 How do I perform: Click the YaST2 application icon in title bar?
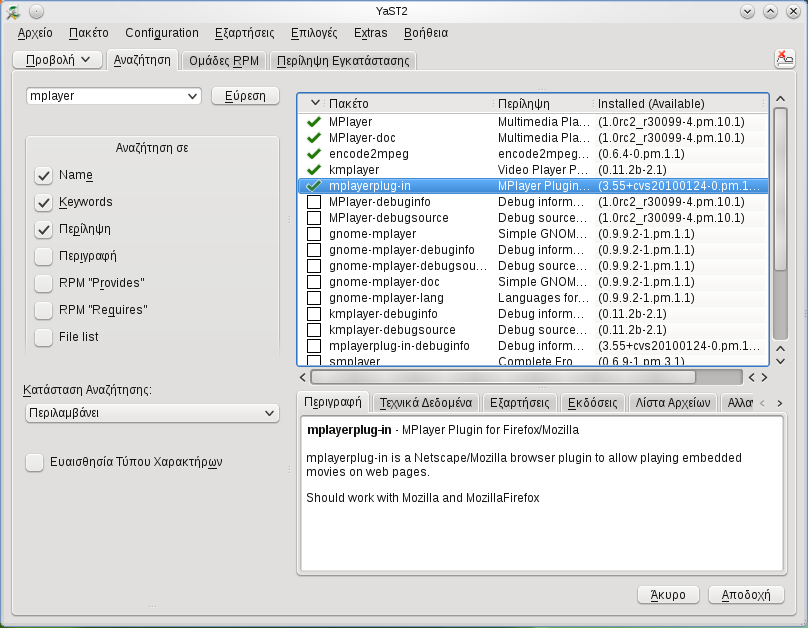(x=12, y=11)
